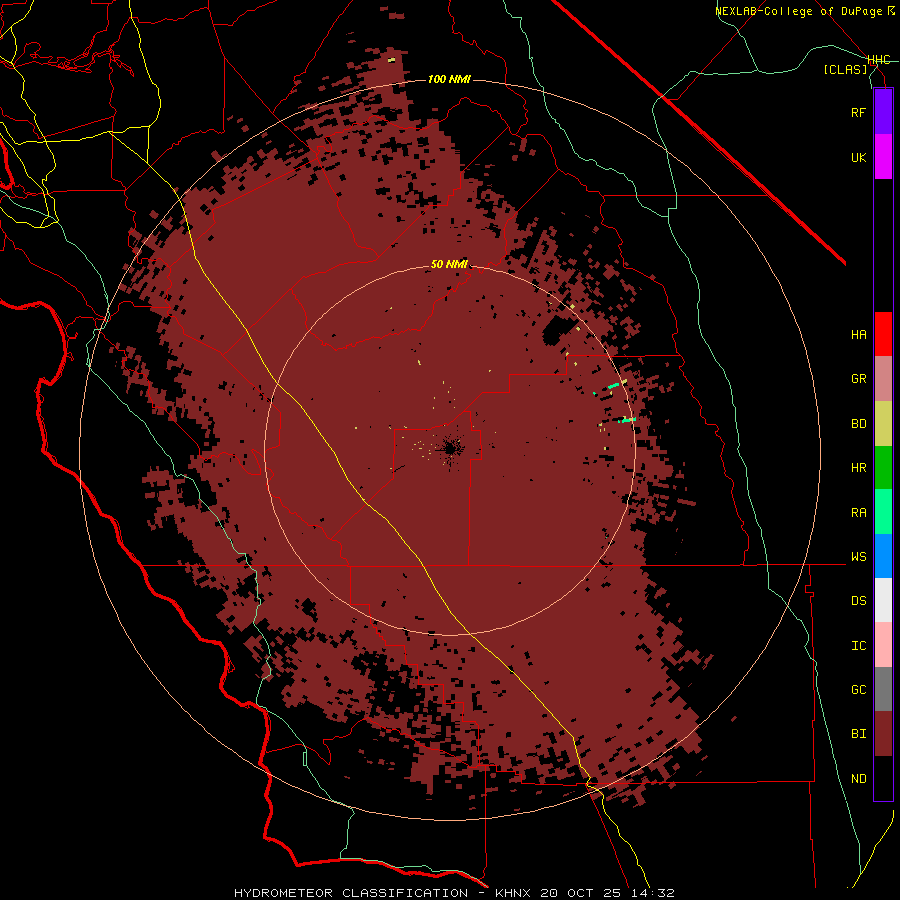This screenshot has height=900, width=900.
Task: Click the HHC product code label
Action: click(x=878, y=60)
